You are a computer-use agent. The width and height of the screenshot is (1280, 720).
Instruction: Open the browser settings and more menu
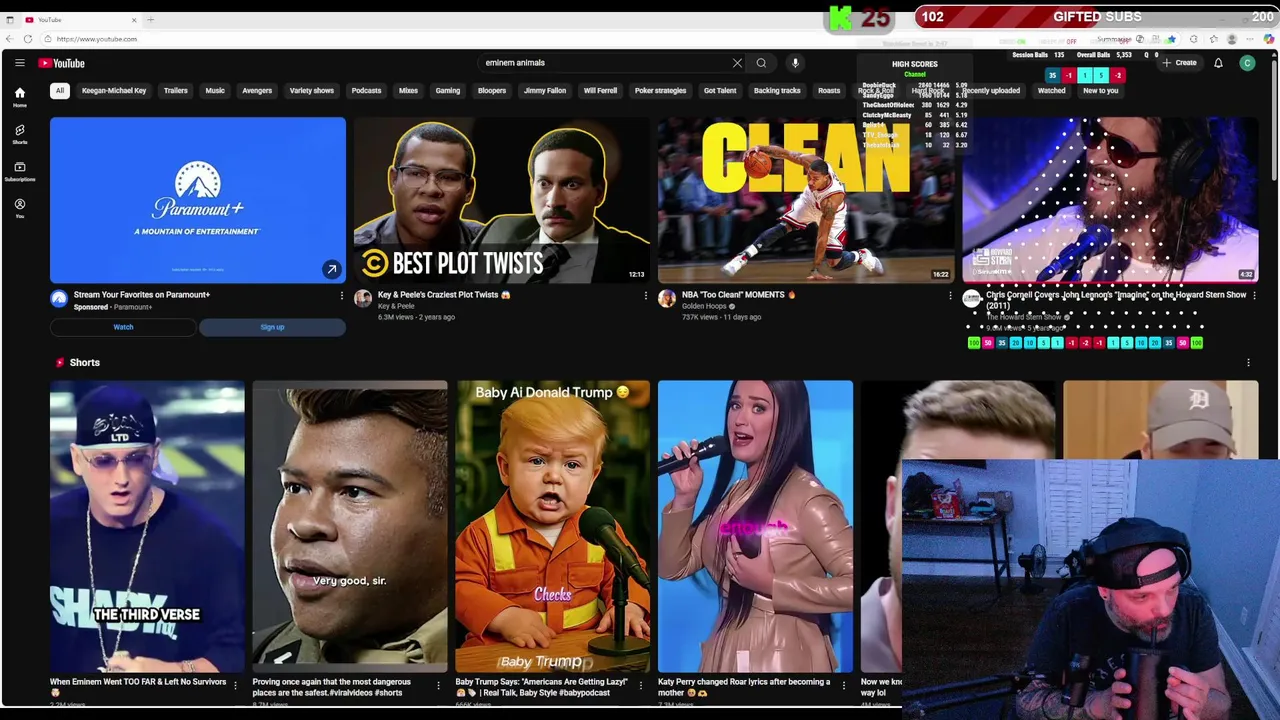1251,39
